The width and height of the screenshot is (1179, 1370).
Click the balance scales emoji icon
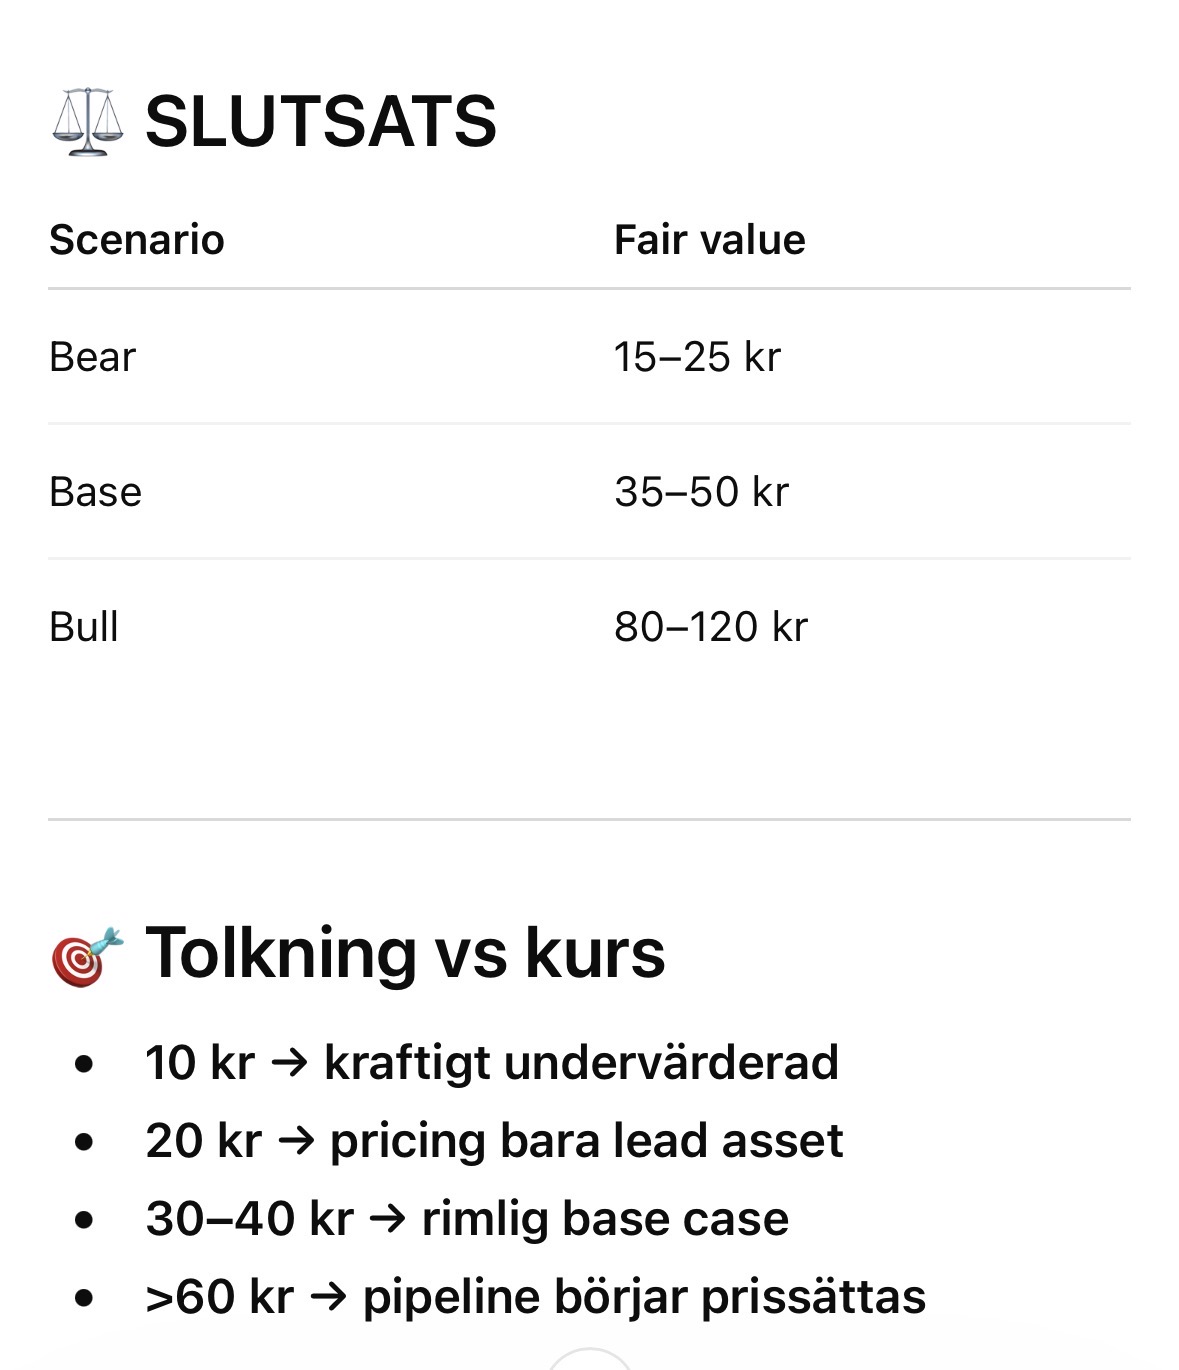click(88, 122)
